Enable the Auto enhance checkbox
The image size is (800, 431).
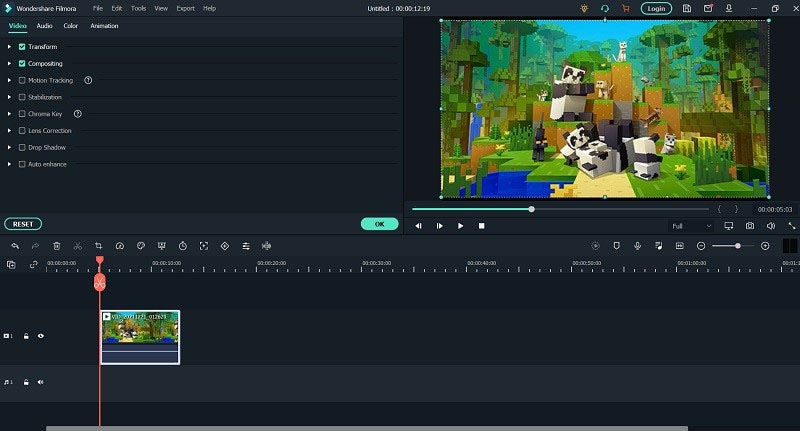point(22,164)
